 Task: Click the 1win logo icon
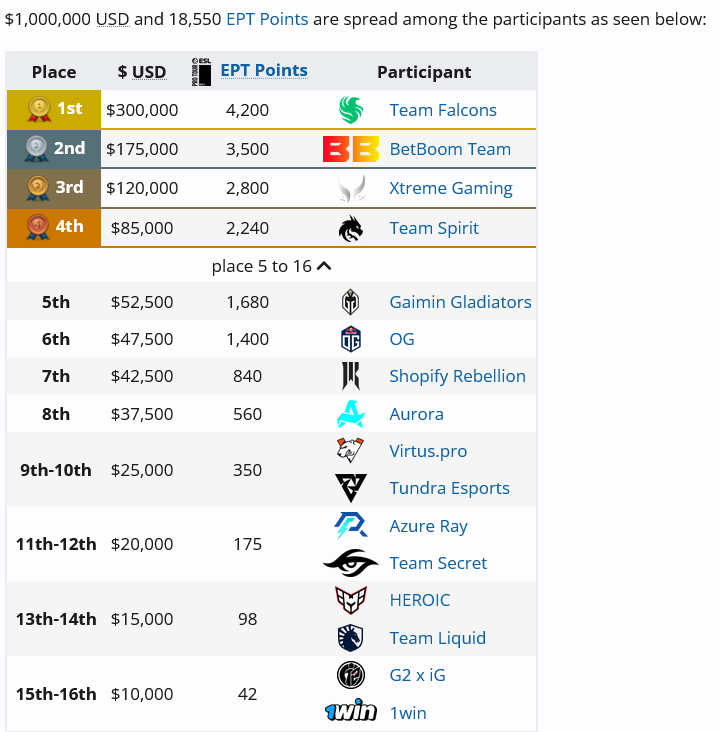[x=350, y=712]
